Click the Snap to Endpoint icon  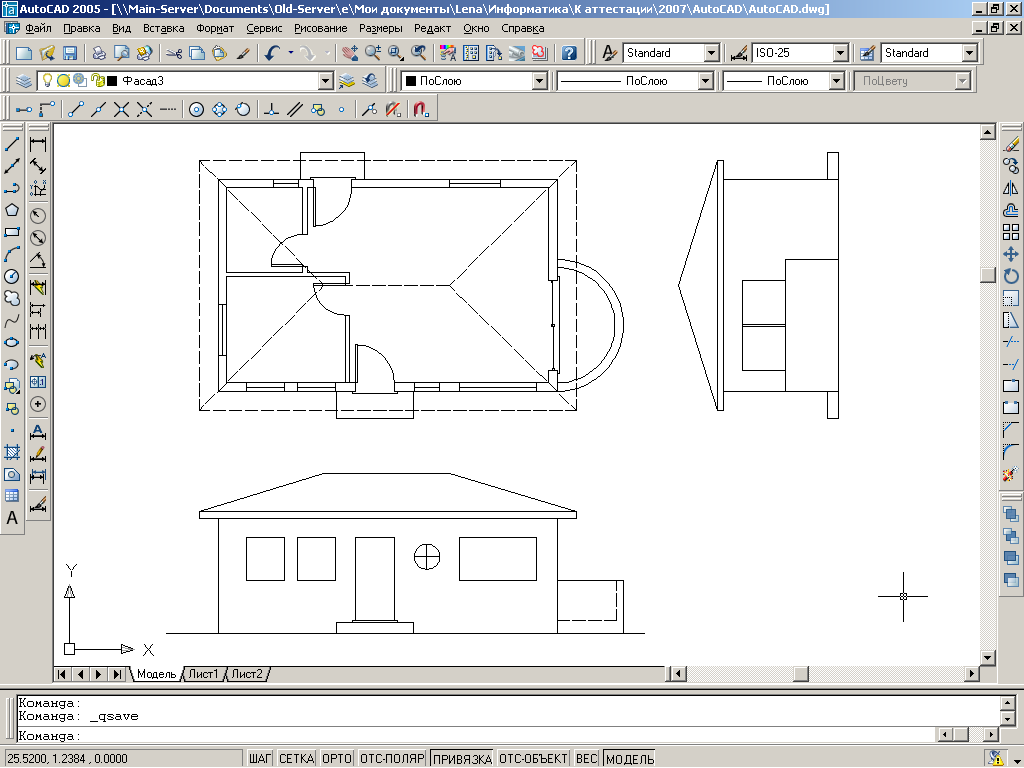76,109
